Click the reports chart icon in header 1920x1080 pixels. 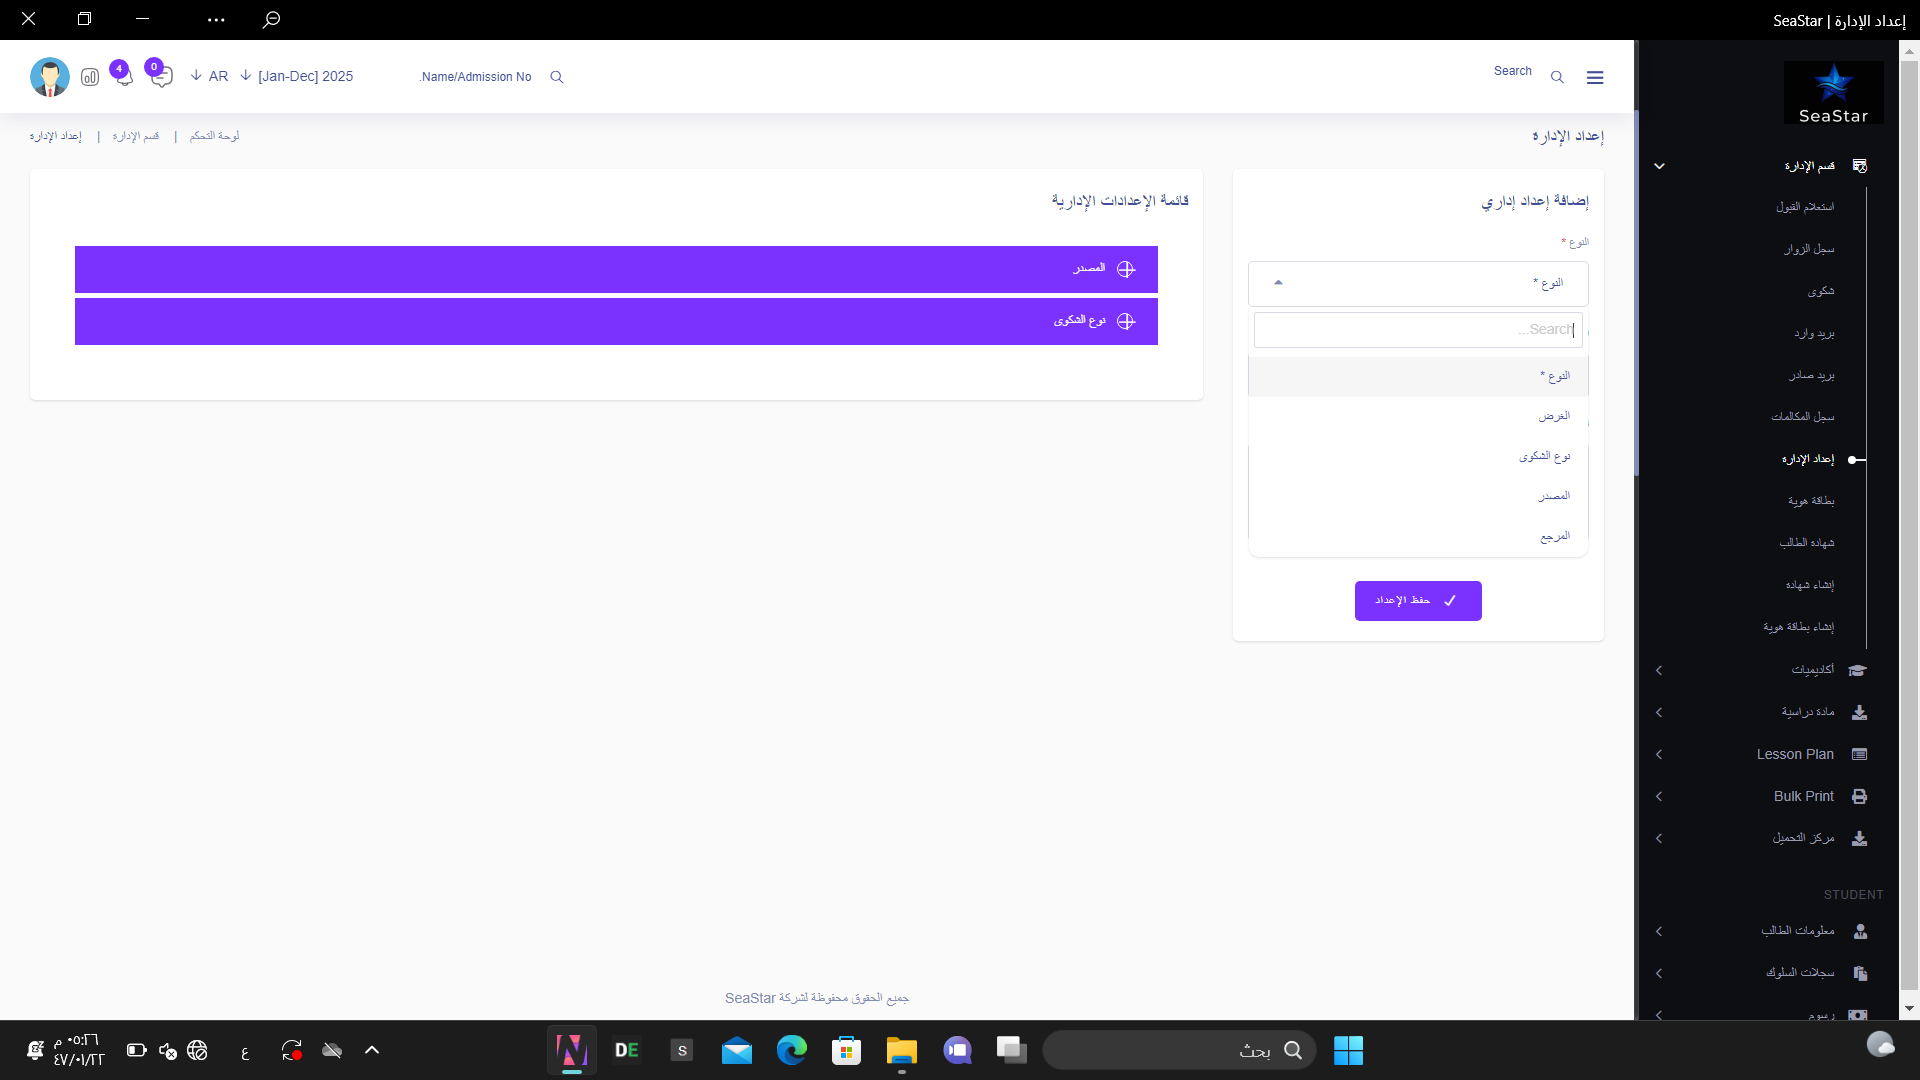pyautogui.click(x=90, y=77)
